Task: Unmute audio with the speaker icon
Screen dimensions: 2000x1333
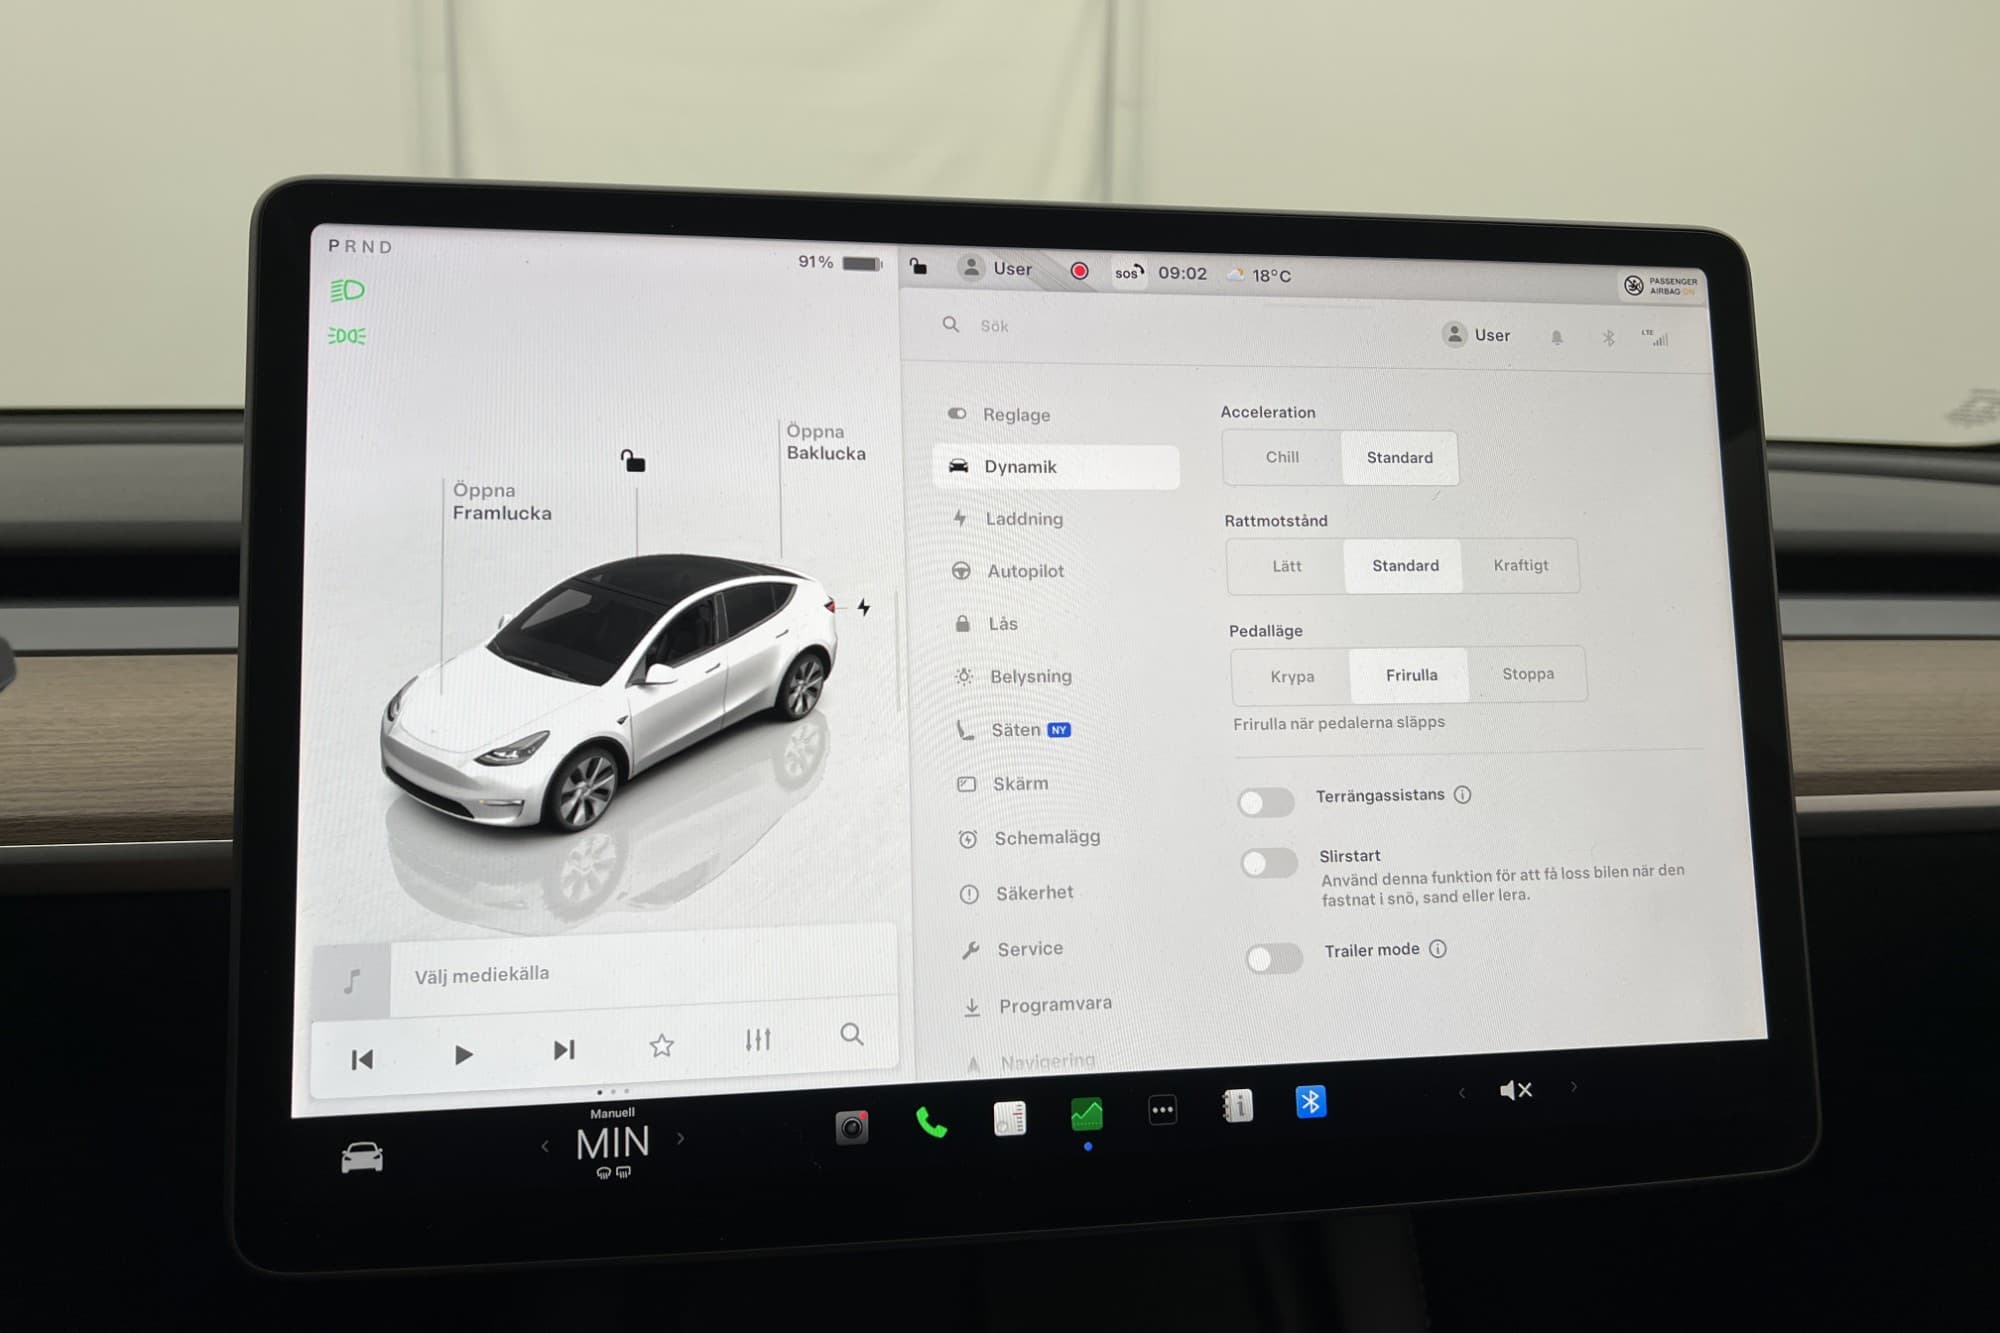Action: point(1516,1090)
